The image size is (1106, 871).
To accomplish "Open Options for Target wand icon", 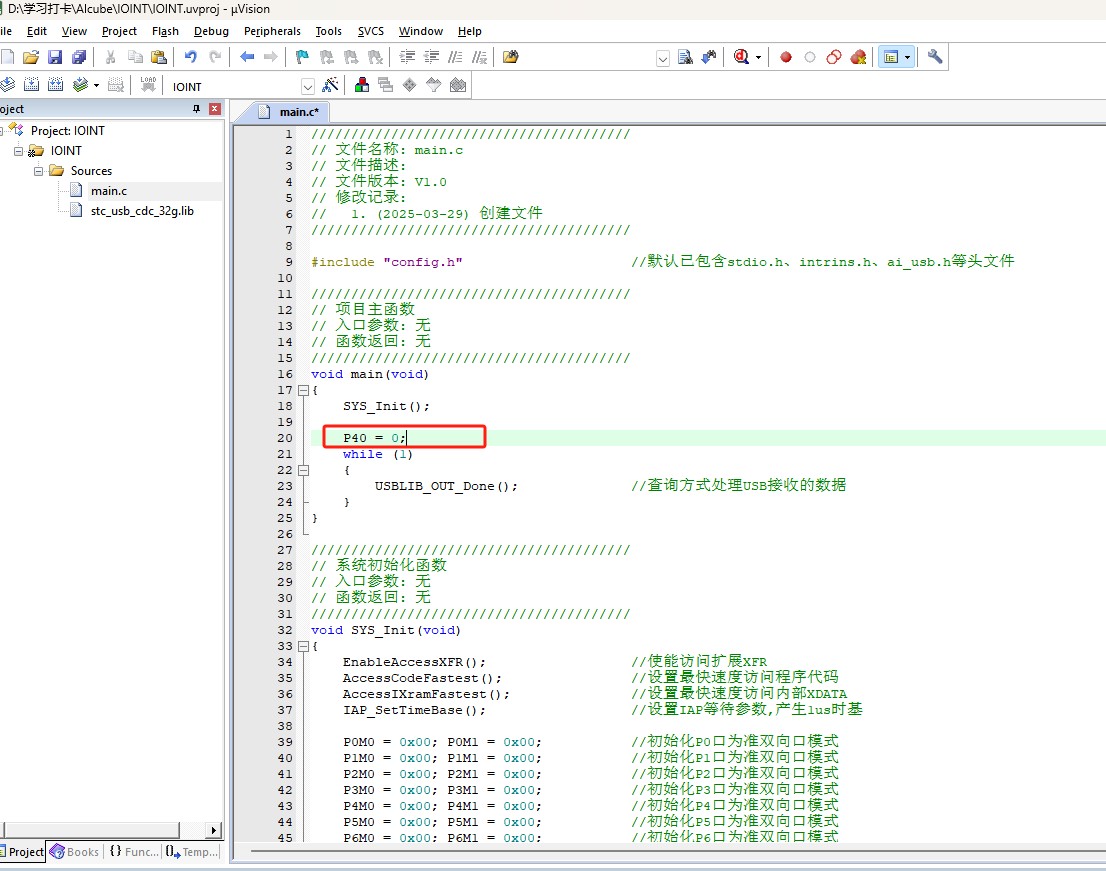I will (x=330, y=85).
